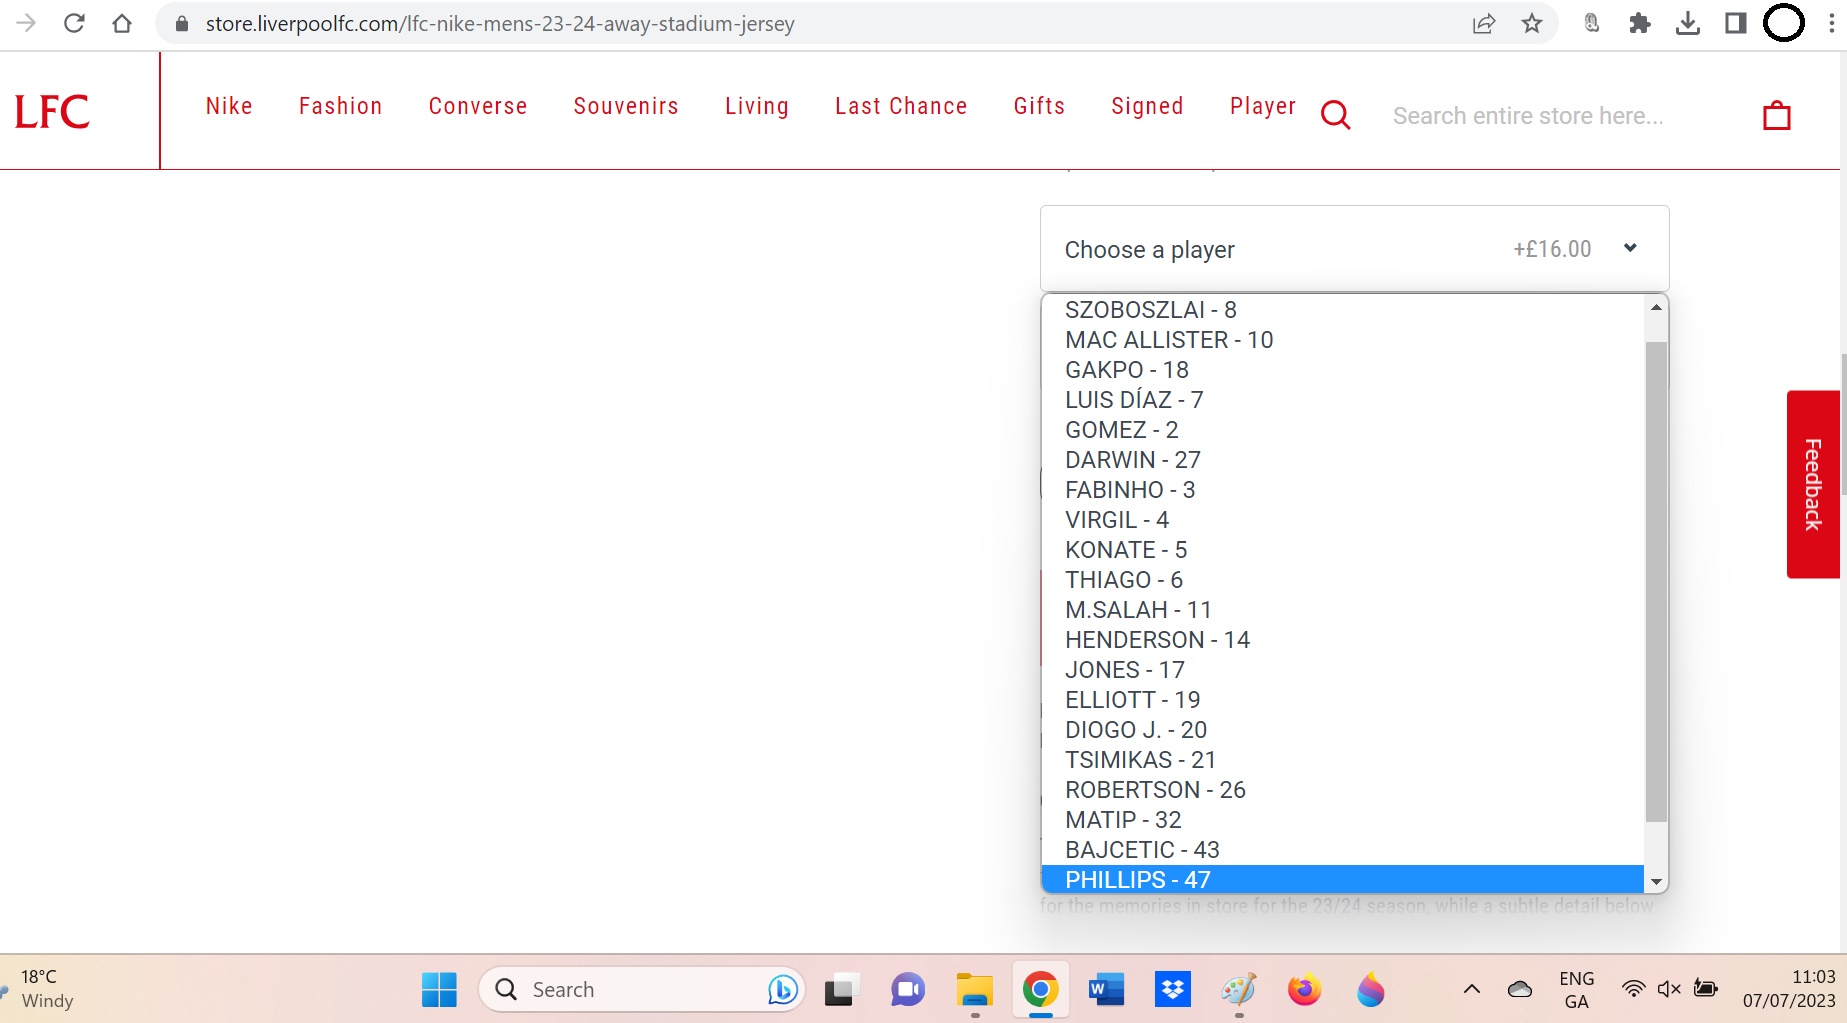The width and height of the screenshot is (1847, 1023).
Task: Open the red Feedback tab
Action: click(x=1813, y=484)
